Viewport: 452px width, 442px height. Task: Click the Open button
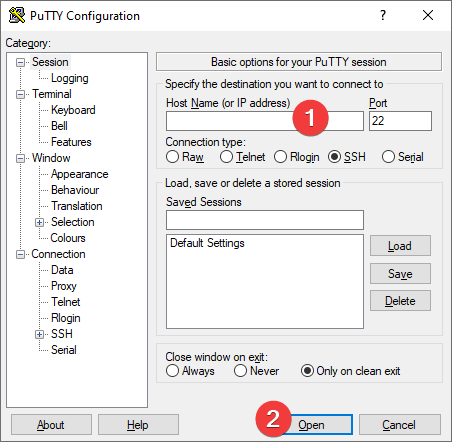[x=321, y=425]
